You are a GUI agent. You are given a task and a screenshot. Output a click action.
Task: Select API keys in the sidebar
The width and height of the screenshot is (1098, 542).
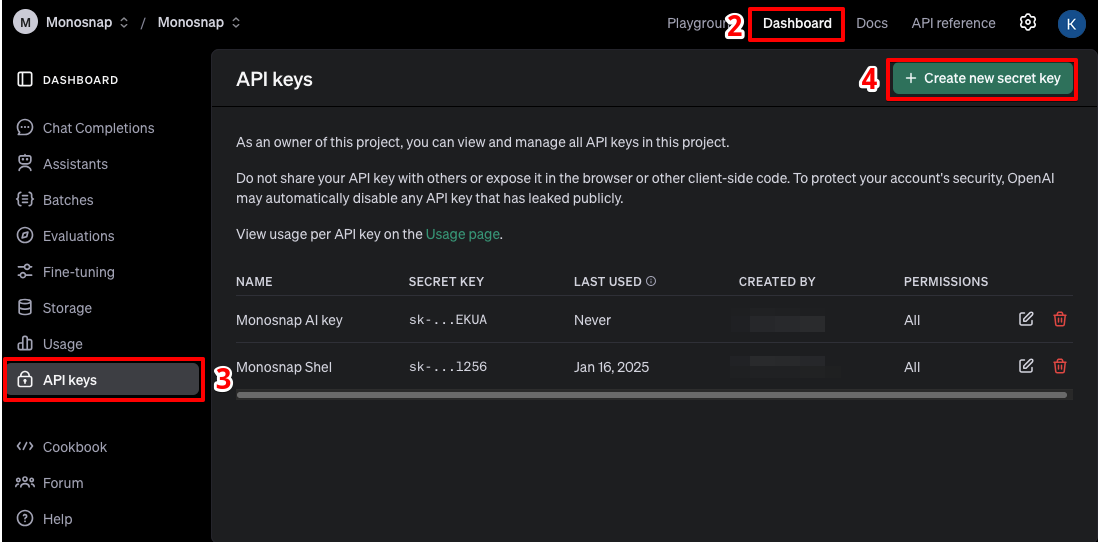(103, 380)
